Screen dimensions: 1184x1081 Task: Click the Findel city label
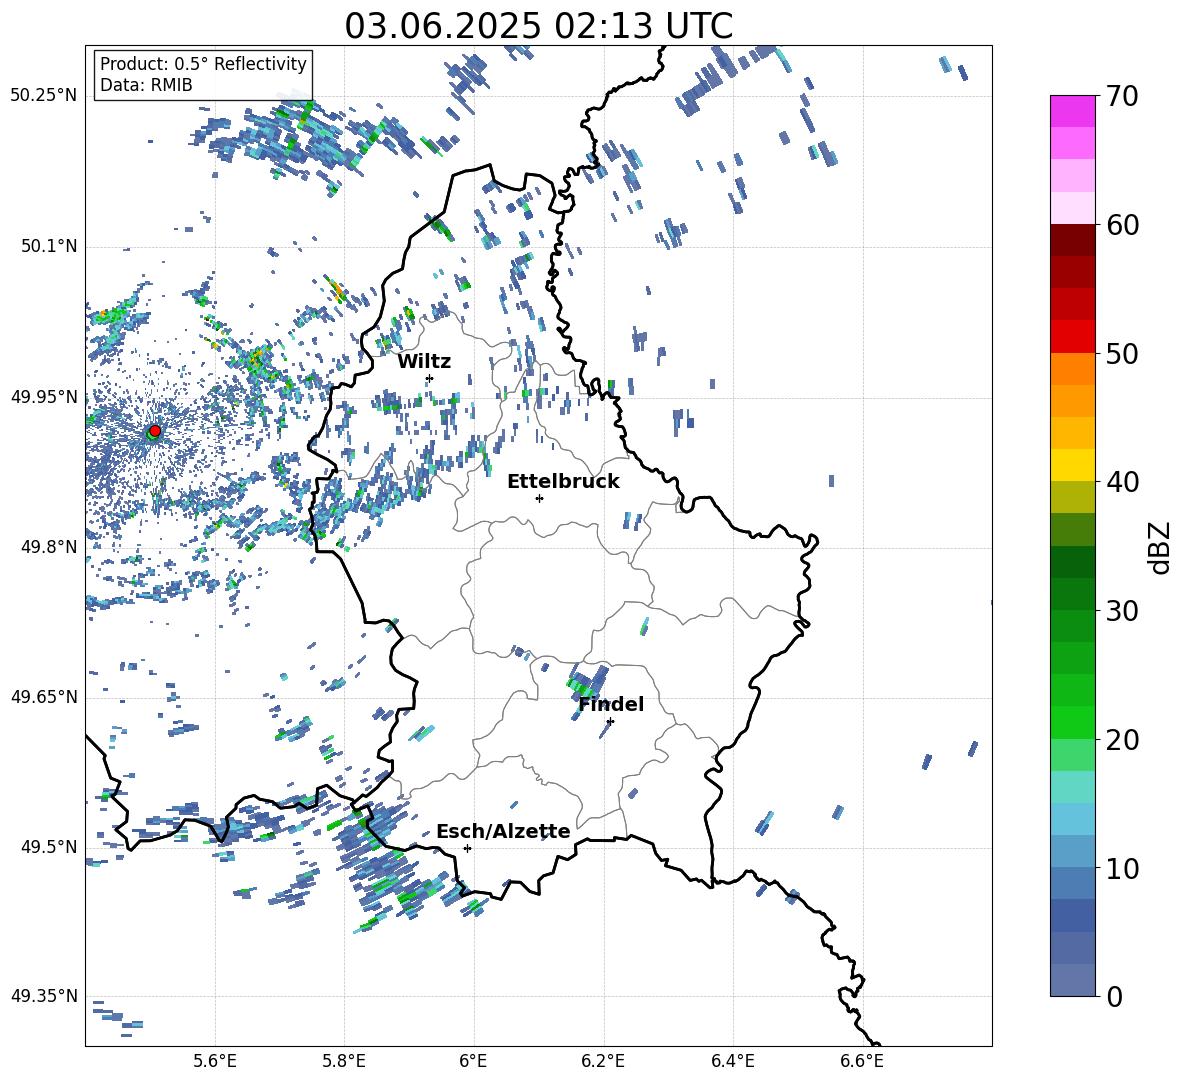coord(611,704)
